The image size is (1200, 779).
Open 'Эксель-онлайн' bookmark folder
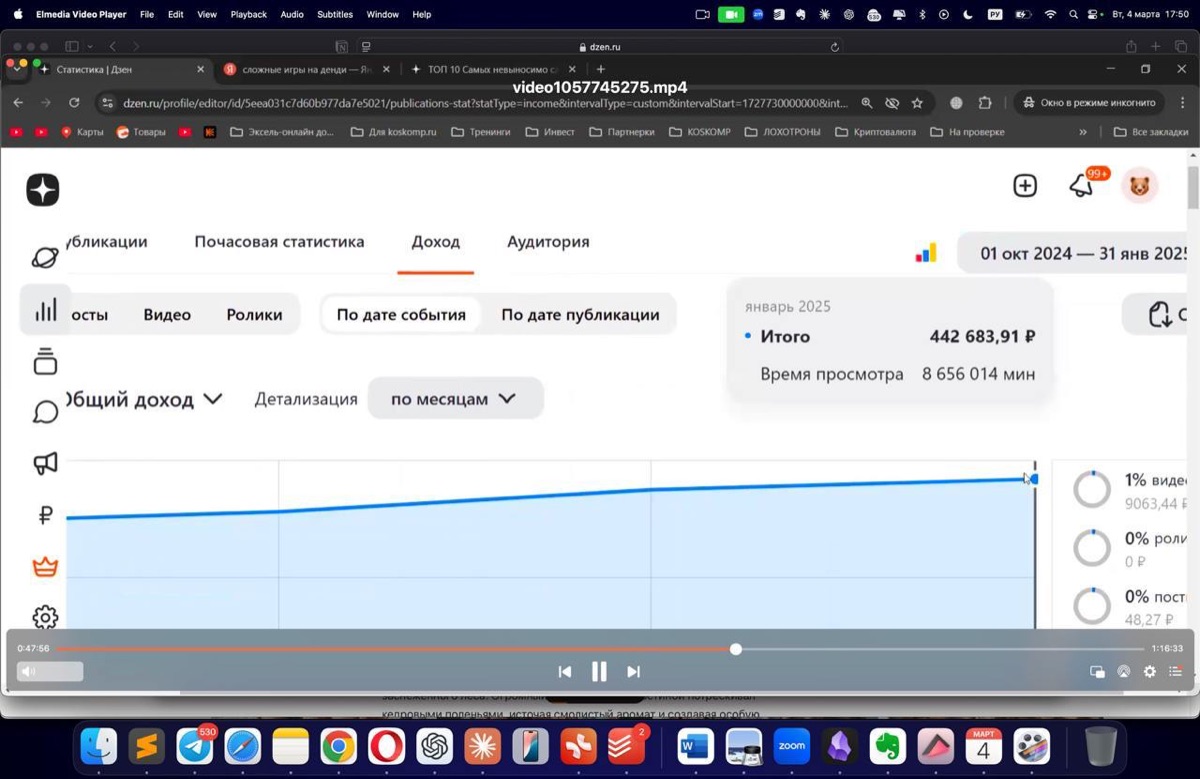[x=282, y=132]
